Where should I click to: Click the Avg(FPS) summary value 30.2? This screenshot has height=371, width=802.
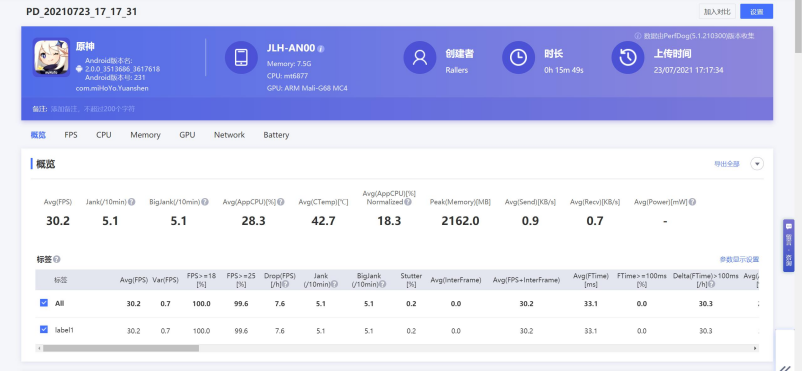point(58,221)
